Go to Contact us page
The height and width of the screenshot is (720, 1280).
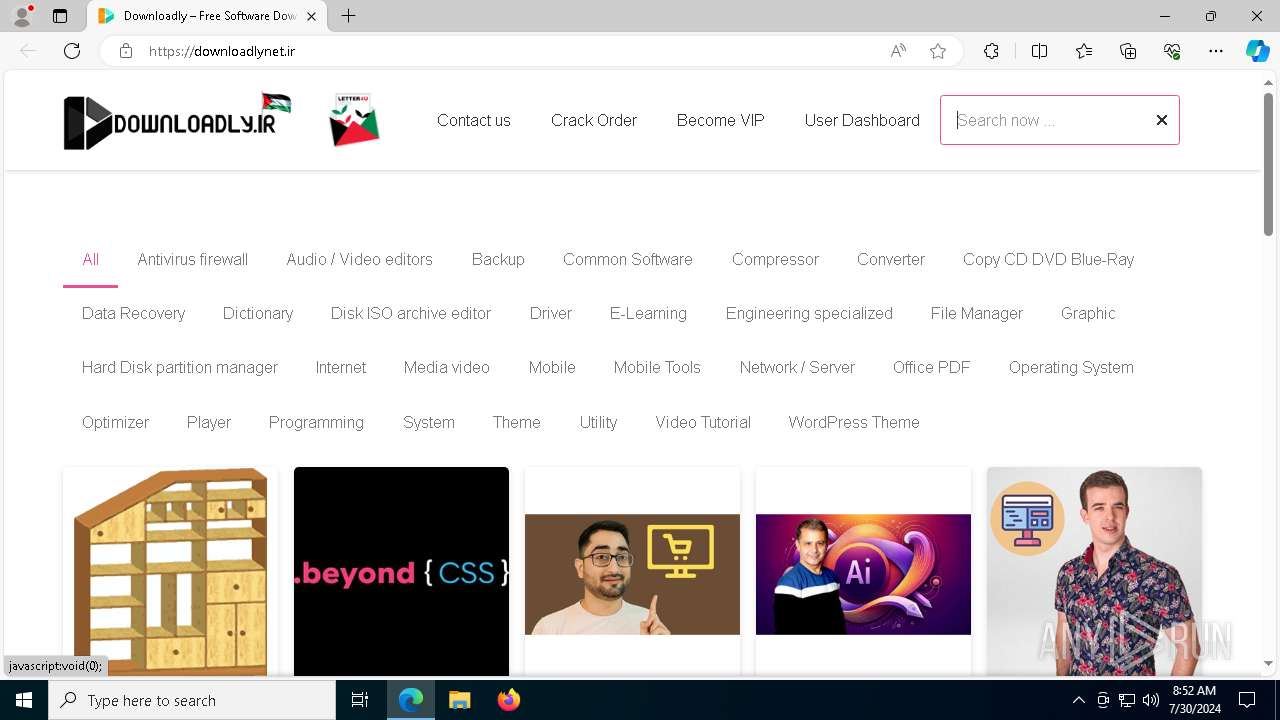pos(474,120)
